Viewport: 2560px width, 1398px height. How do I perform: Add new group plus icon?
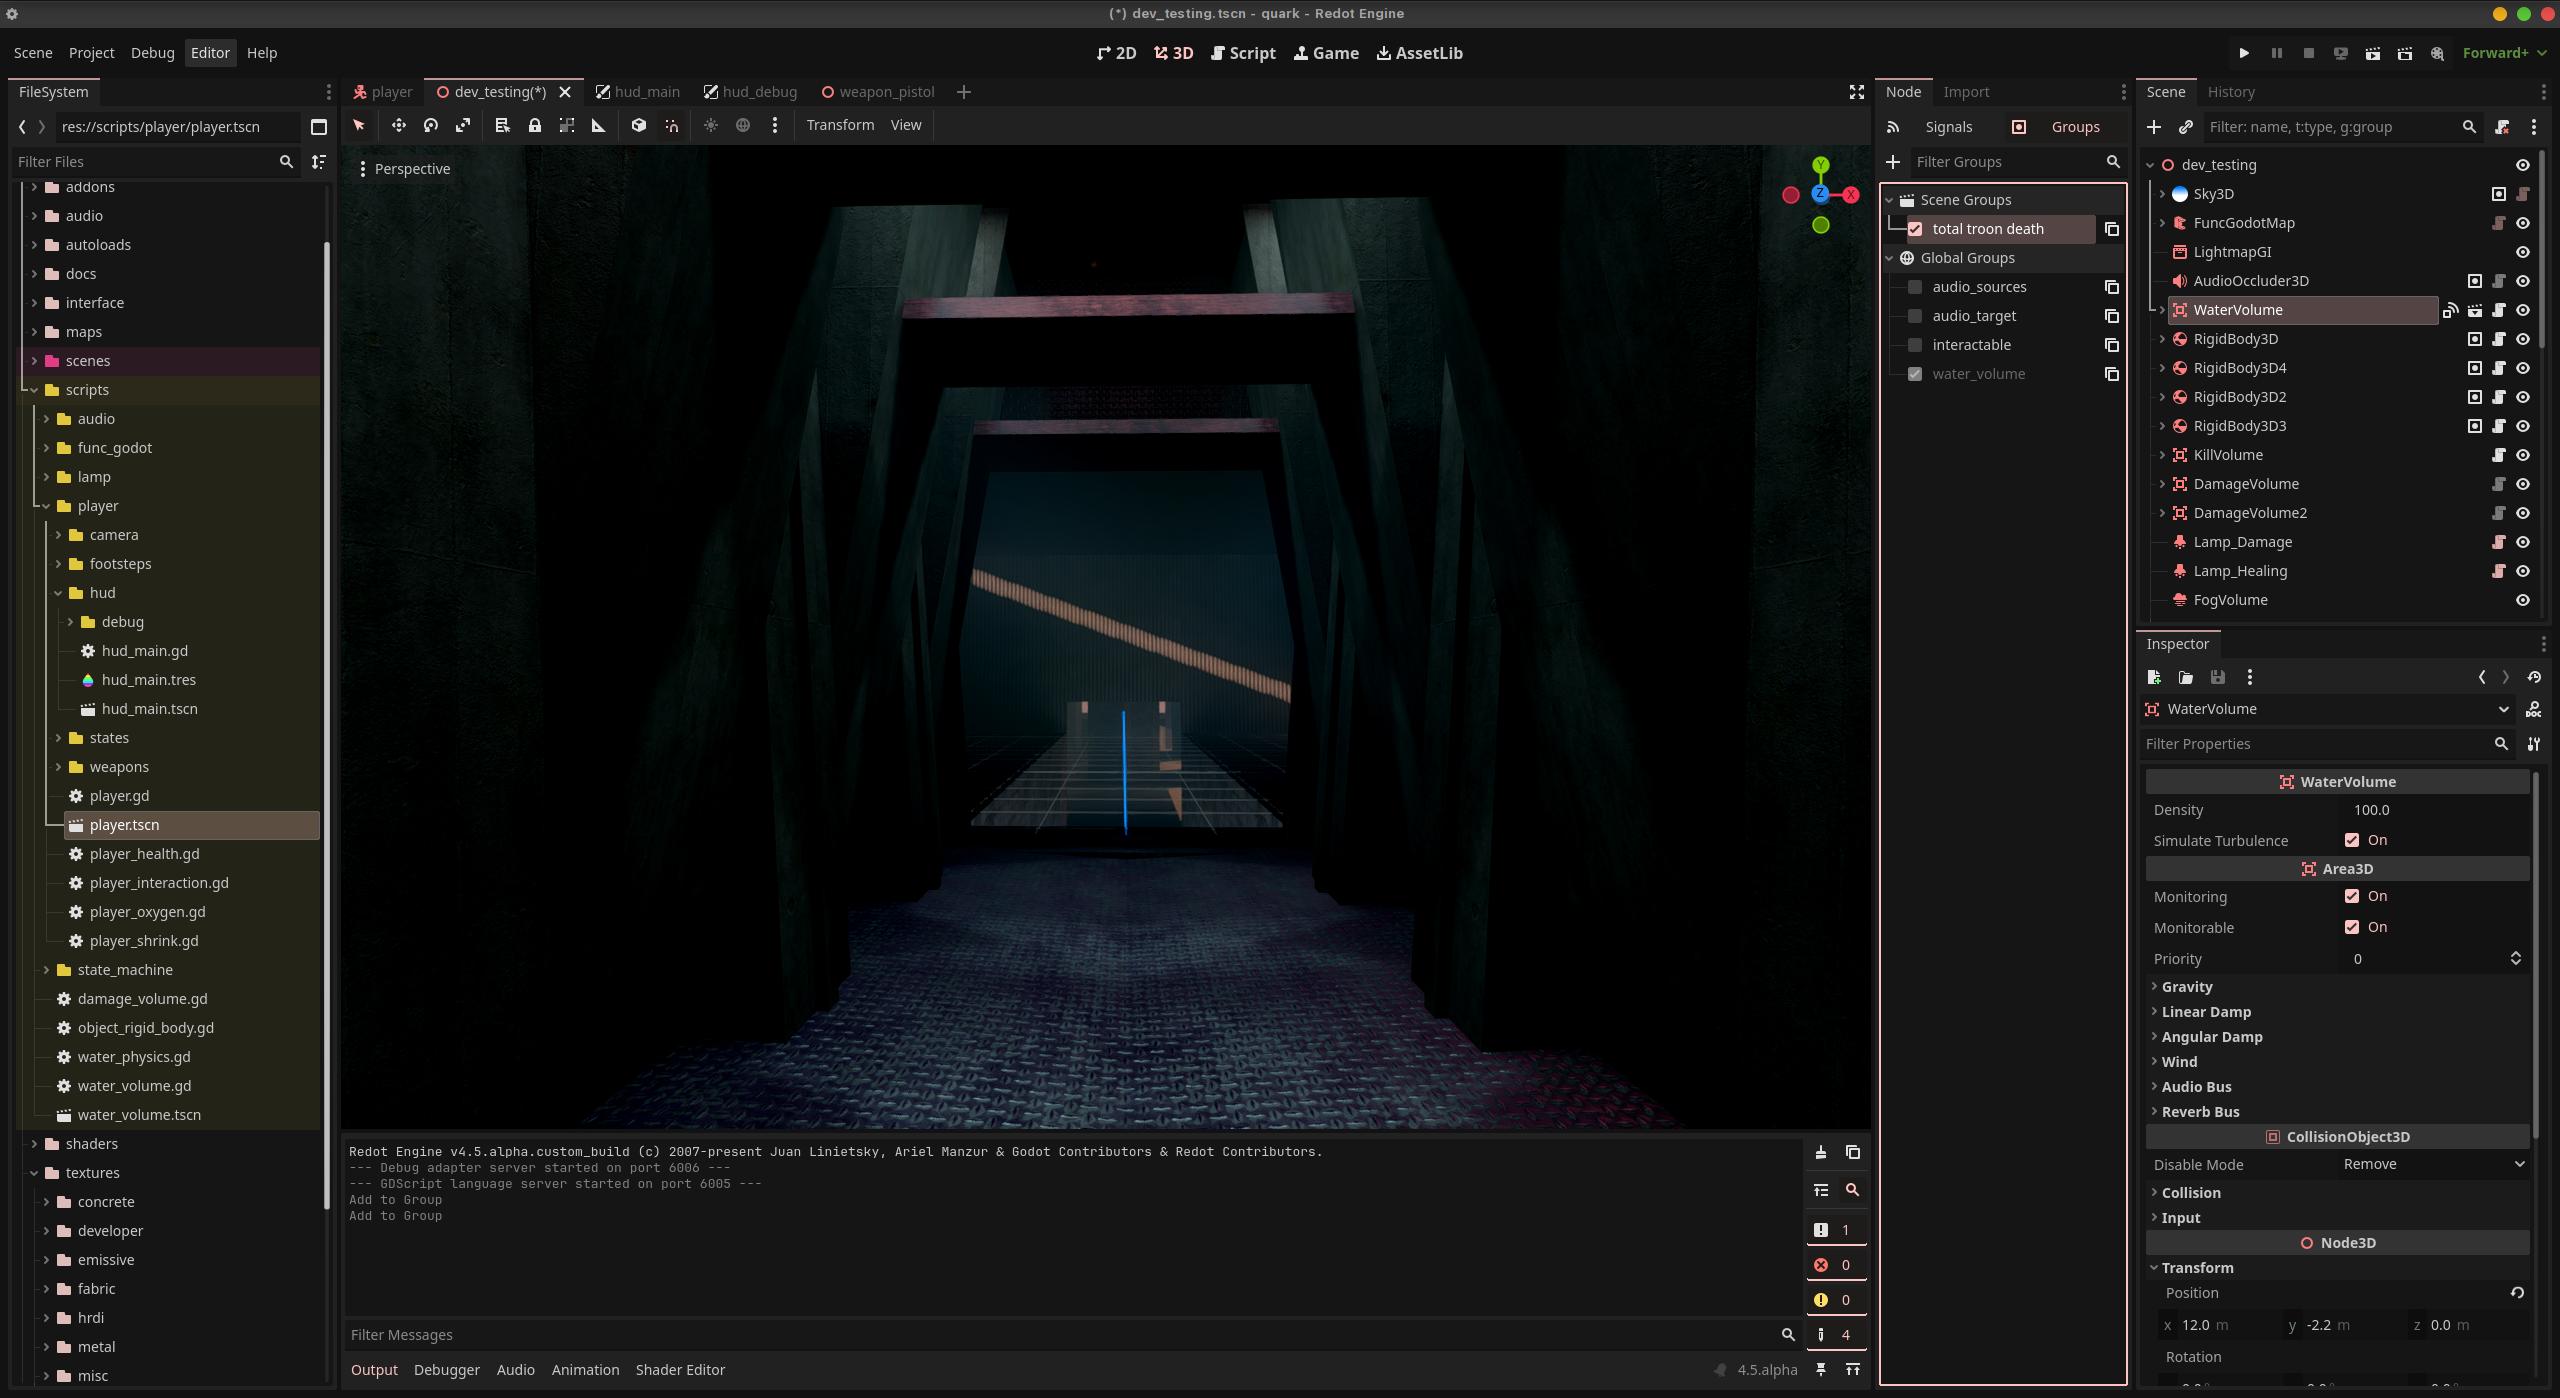pos(1893,162)
